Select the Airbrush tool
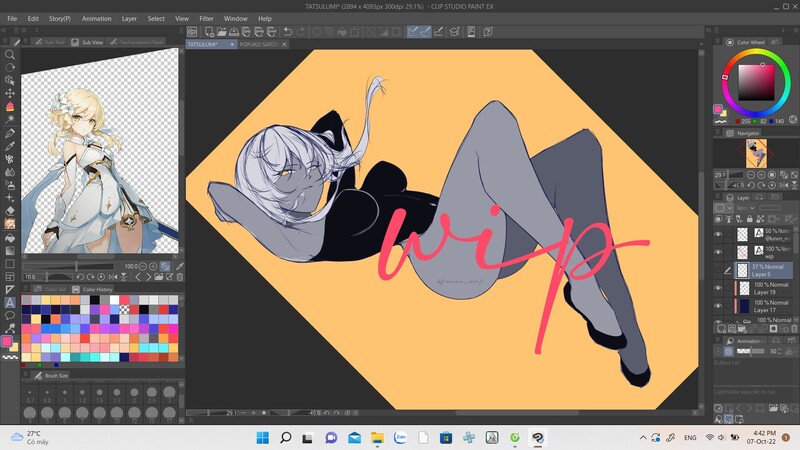This screenshot has height=450, width=800. 10,185
